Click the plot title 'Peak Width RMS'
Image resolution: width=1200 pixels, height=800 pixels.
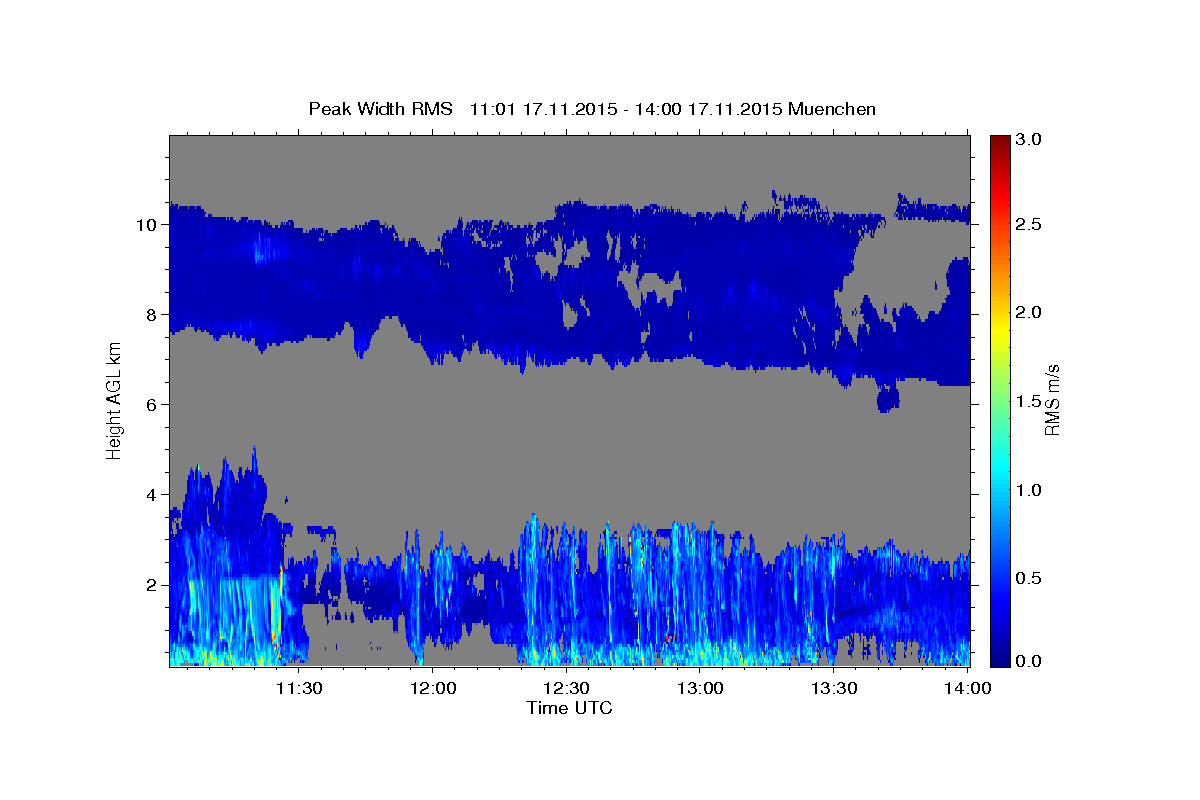pos(380,109)
